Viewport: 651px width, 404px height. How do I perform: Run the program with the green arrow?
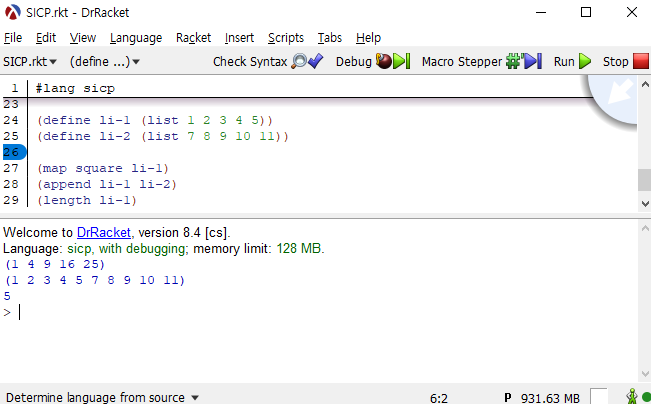click(585, 62)
